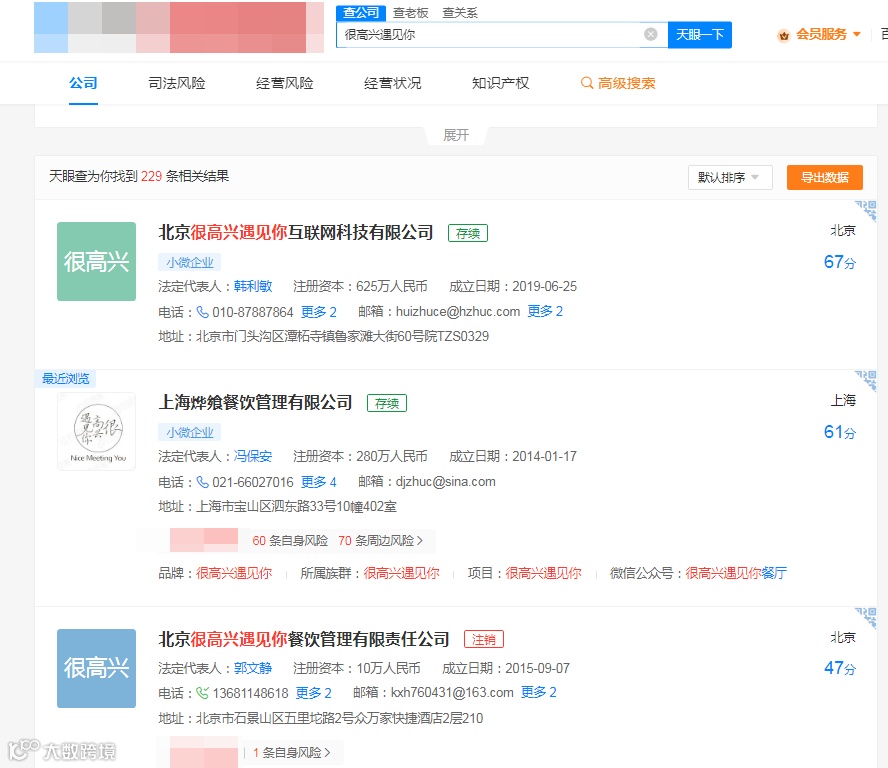Click the green phone icon before 13681148618

pos(202,693)
